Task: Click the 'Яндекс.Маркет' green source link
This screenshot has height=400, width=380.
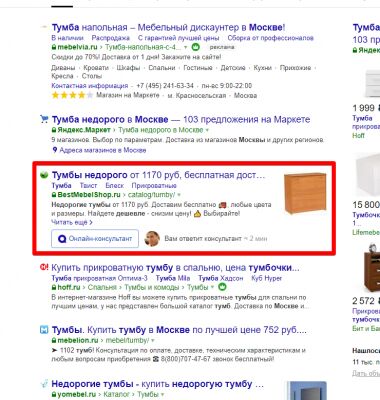Action: pos(84,130)
